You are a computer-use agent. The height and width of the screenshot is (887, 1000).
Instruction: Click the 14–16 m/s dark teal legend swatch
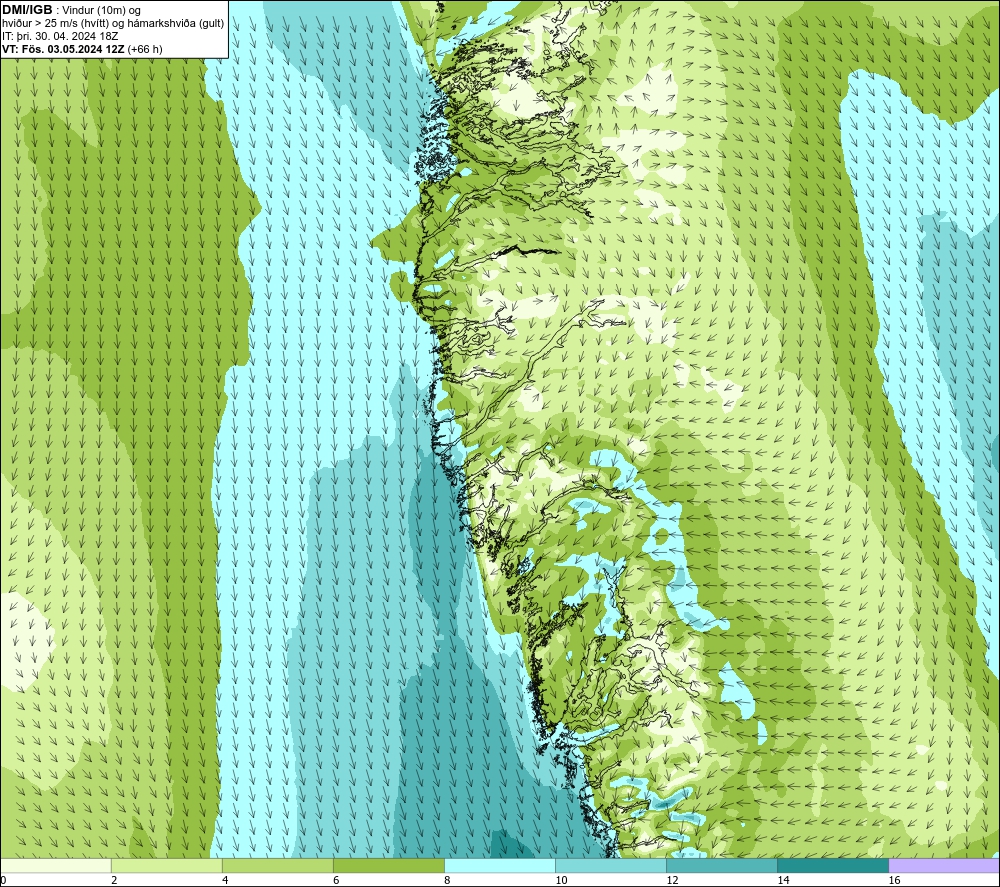[x=832, y=865]
